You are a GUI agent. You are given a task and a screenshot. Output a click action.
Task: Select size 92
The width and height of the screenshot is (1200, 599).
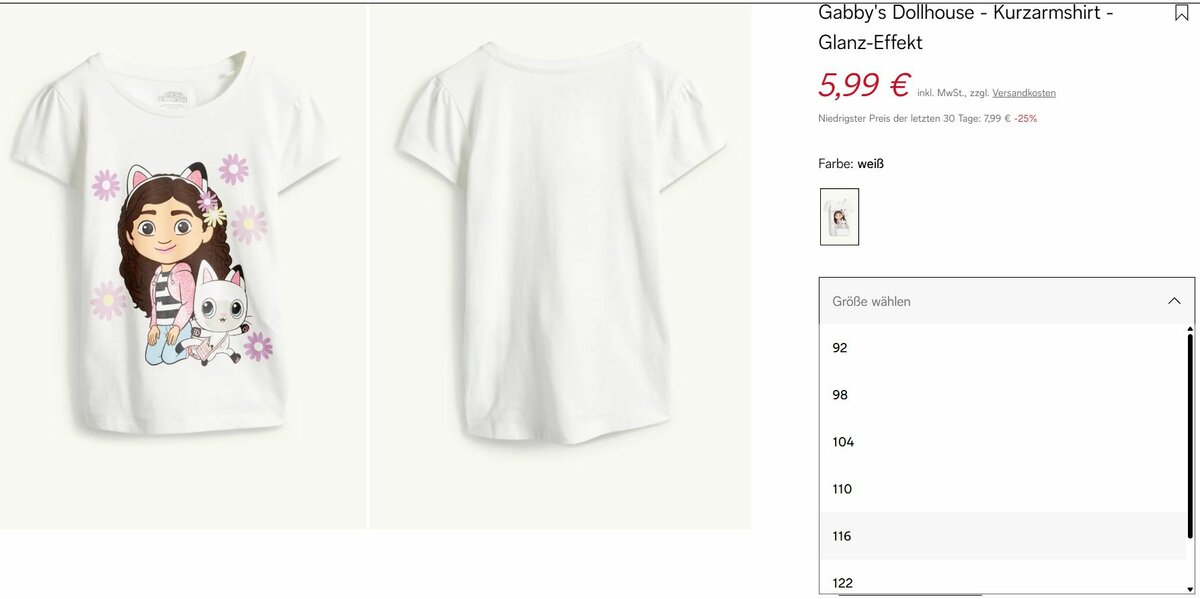click(x=840, y=348)
